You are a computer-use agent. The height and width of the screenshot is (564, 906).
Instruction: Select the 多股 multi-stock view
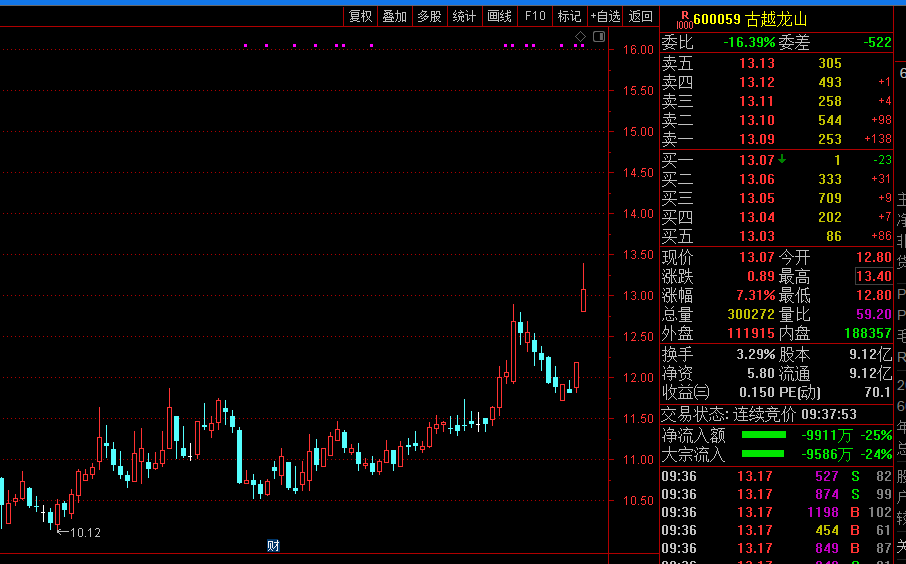[429, 16]
